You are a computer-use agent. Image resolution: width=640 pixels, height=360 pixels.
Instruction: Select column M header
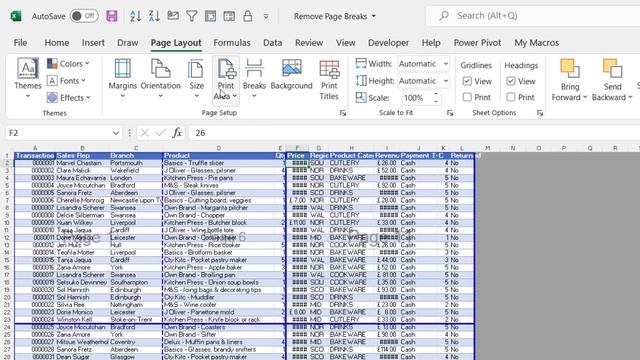[487, 148]
